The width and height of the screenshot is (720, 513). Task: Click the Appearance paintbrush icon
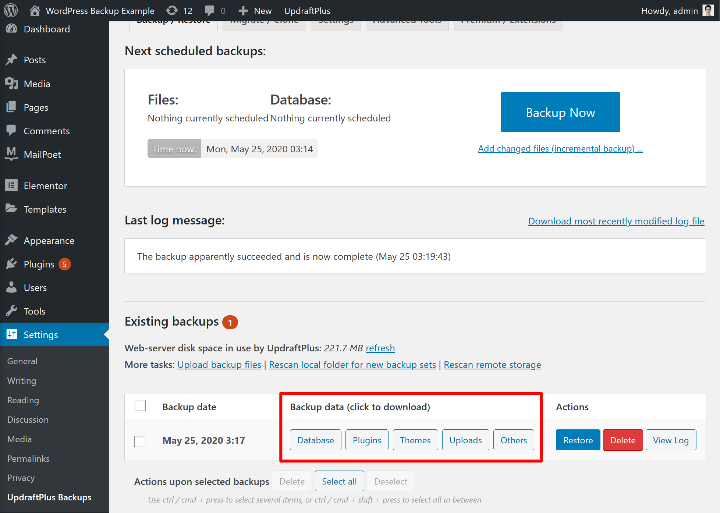click(11, 241)
